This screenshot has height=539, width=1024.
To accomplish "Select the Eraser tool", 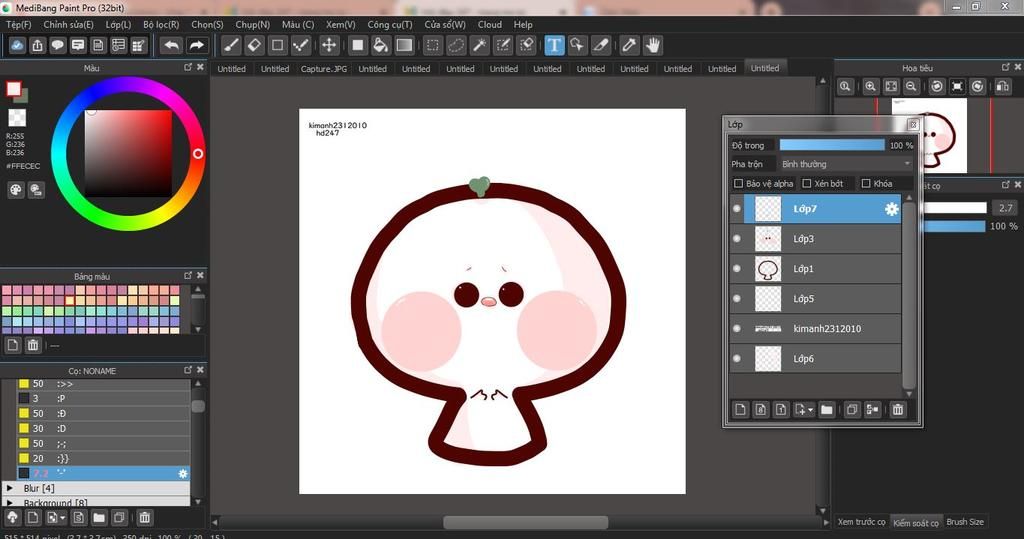I will pyautogui.click(x=255, y=45).
